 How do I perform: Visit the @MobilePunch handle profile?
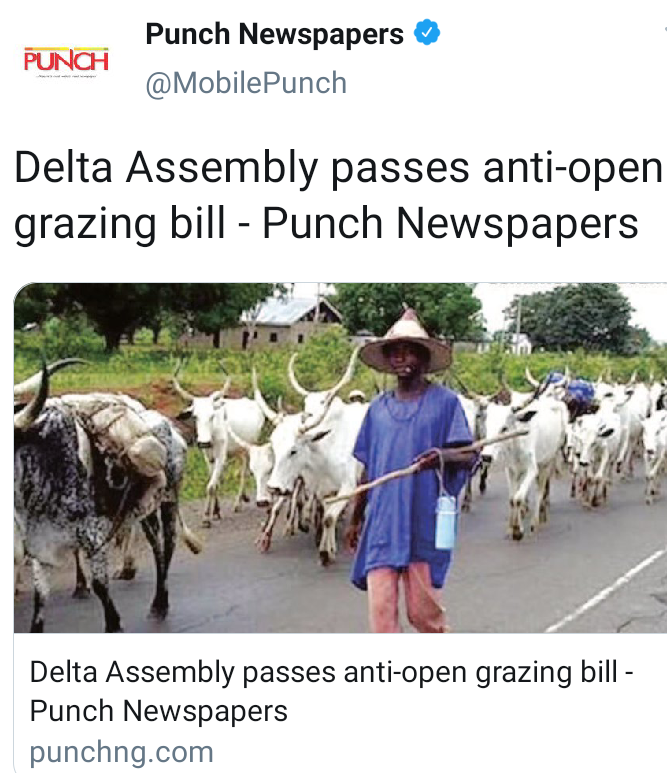coord(246,83)
